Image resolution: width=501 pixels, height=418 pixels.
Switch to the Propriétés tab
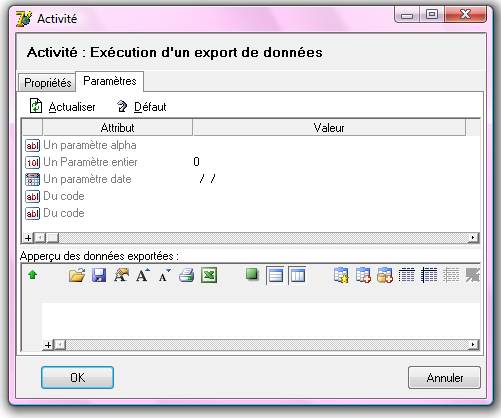coord(47,83)
